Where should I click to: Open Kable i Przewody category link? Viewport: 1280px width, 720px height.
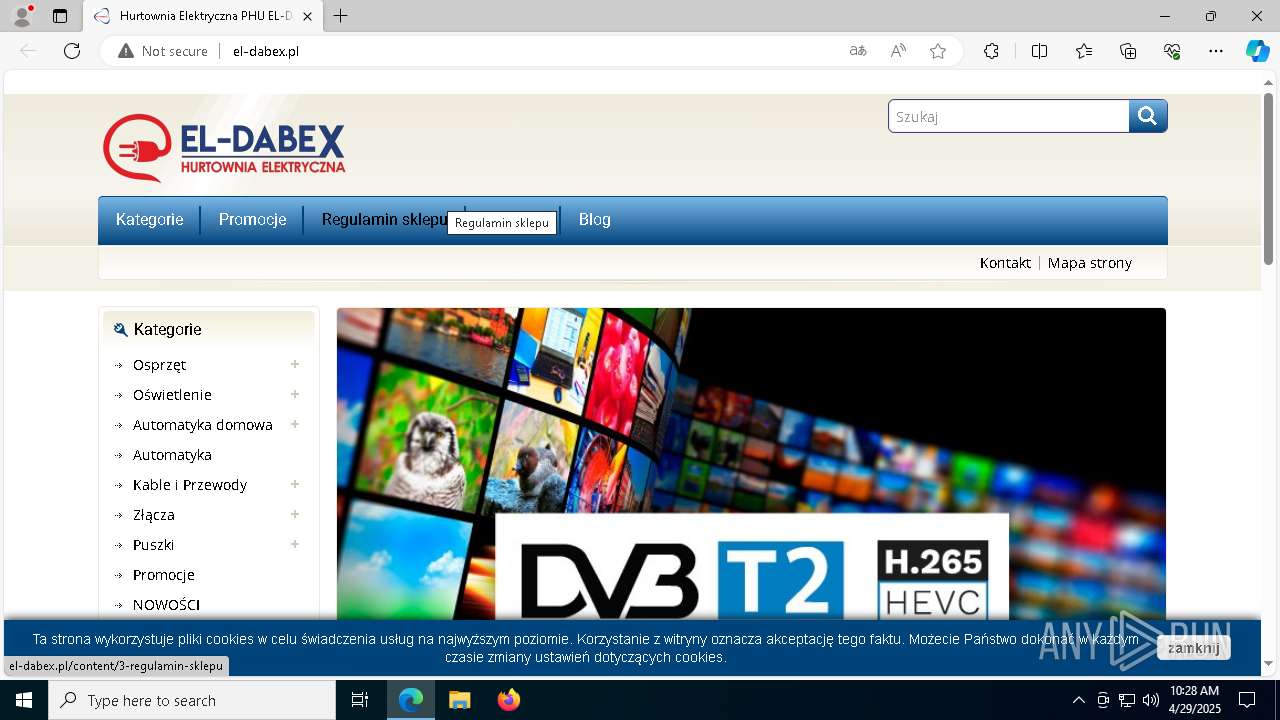pos(190,485)
